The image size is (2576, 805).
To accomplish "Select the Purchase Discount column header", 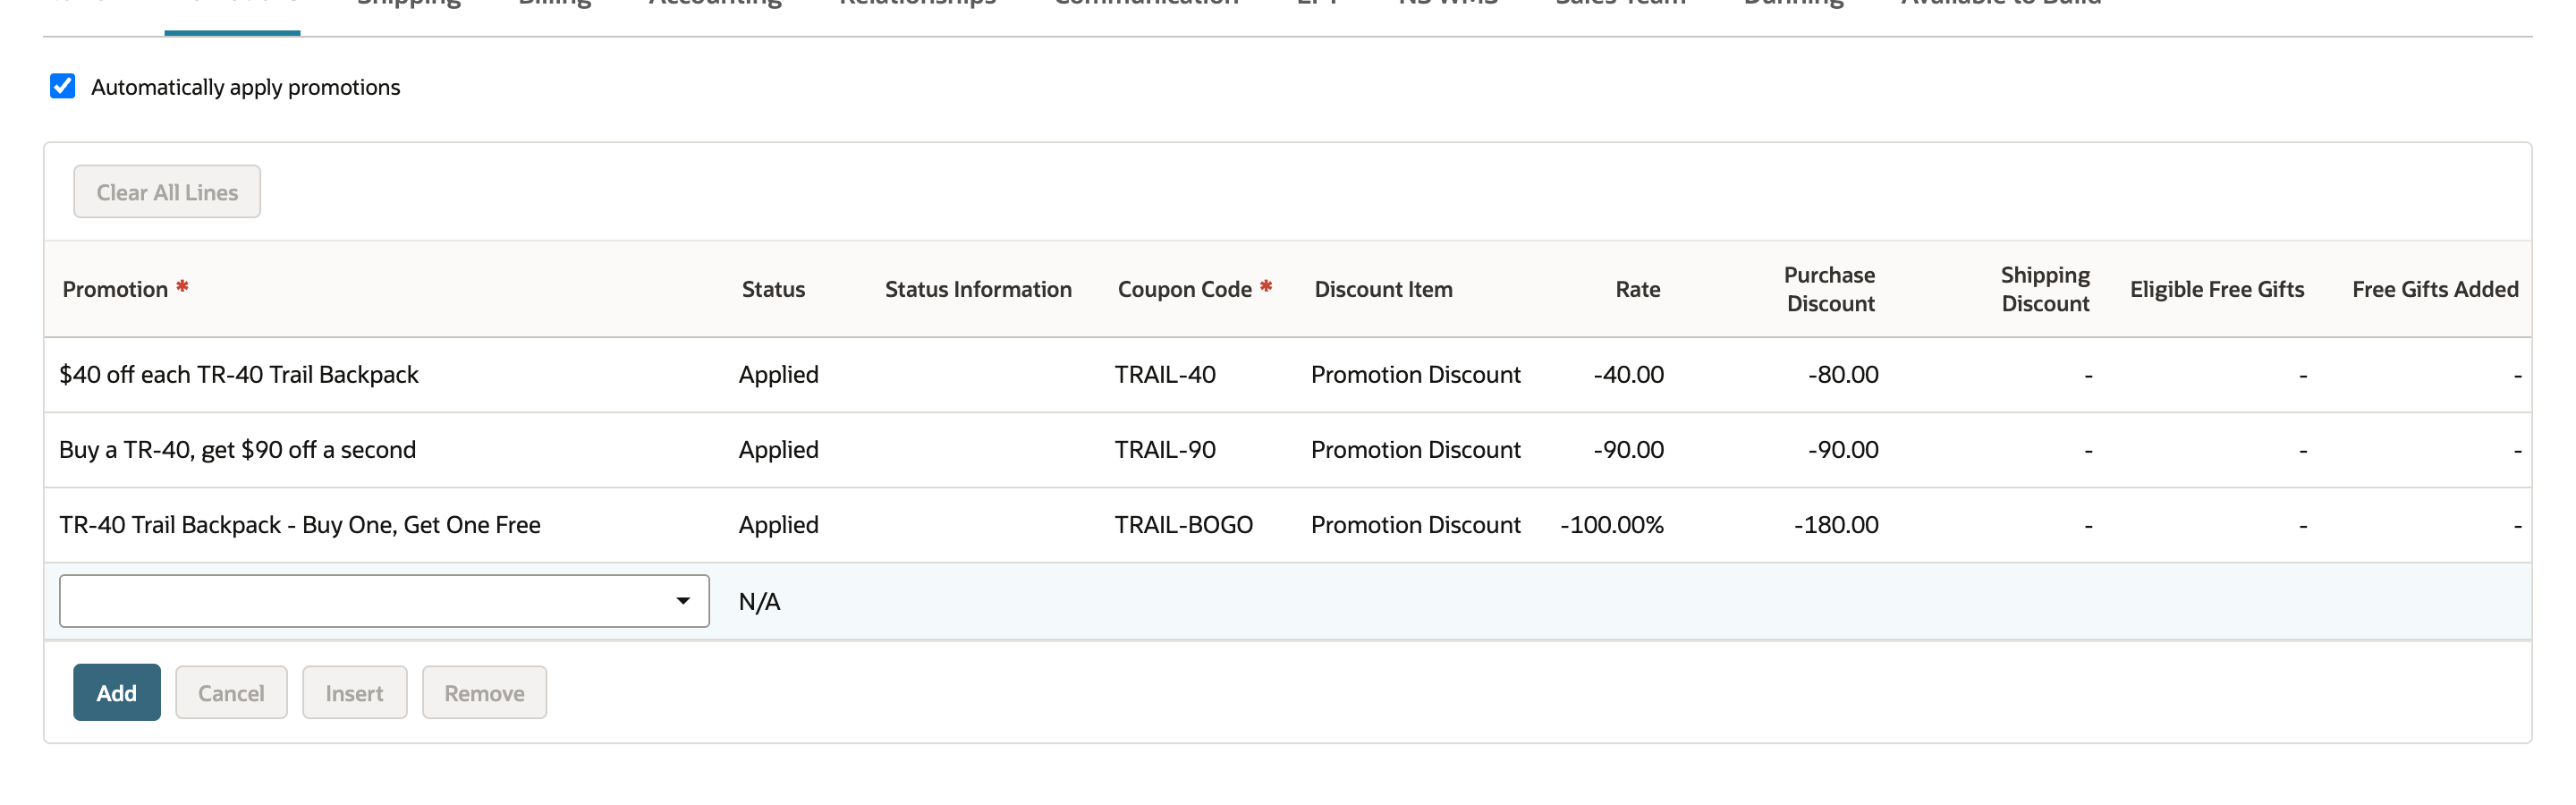I will (x=1829, y=289).
